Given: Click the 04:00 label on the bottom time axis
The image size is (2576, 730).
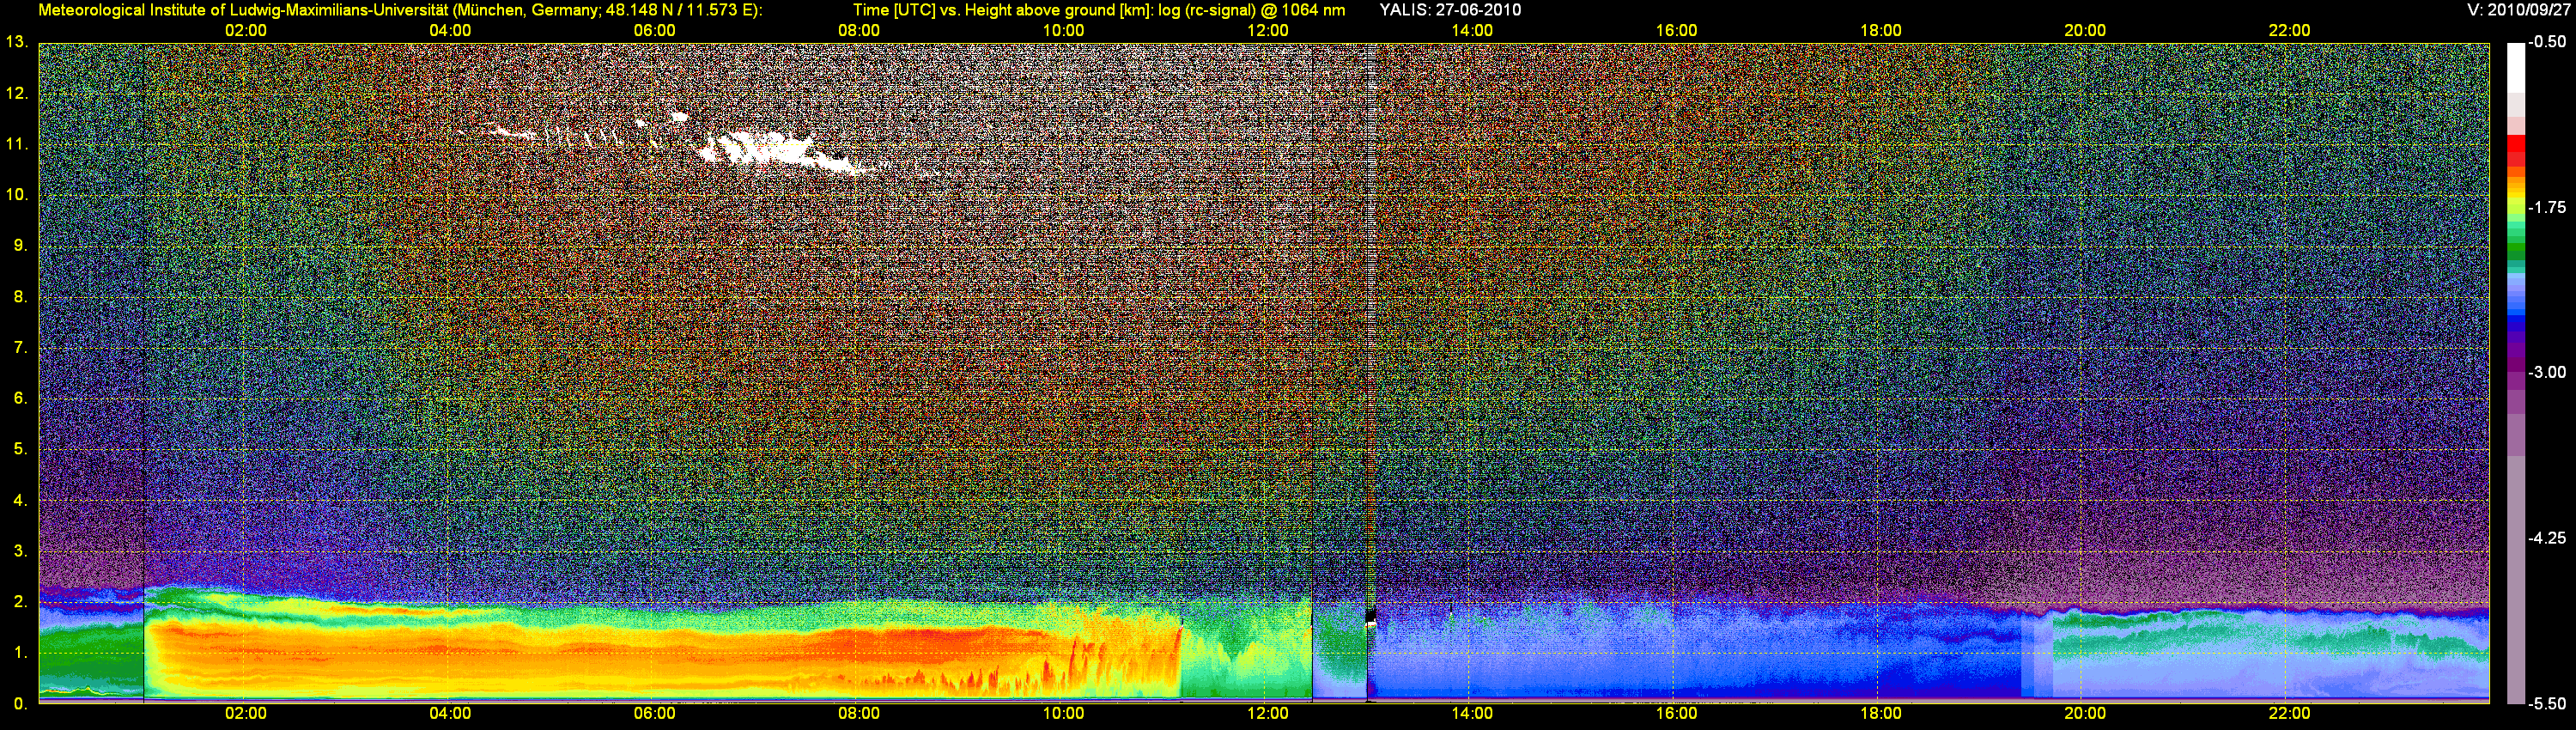Looking at the screenshot, I should (450, 714).
